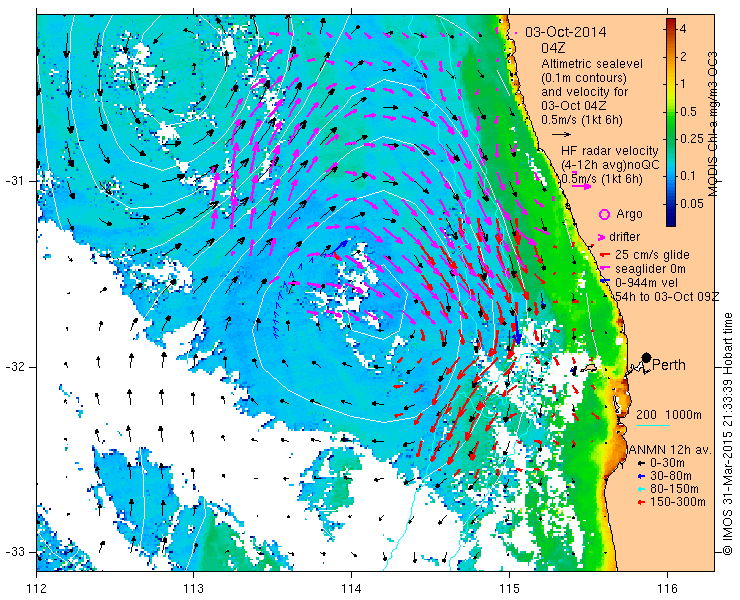Click the magenta seaglider 0m legend marker

[604, 269]
